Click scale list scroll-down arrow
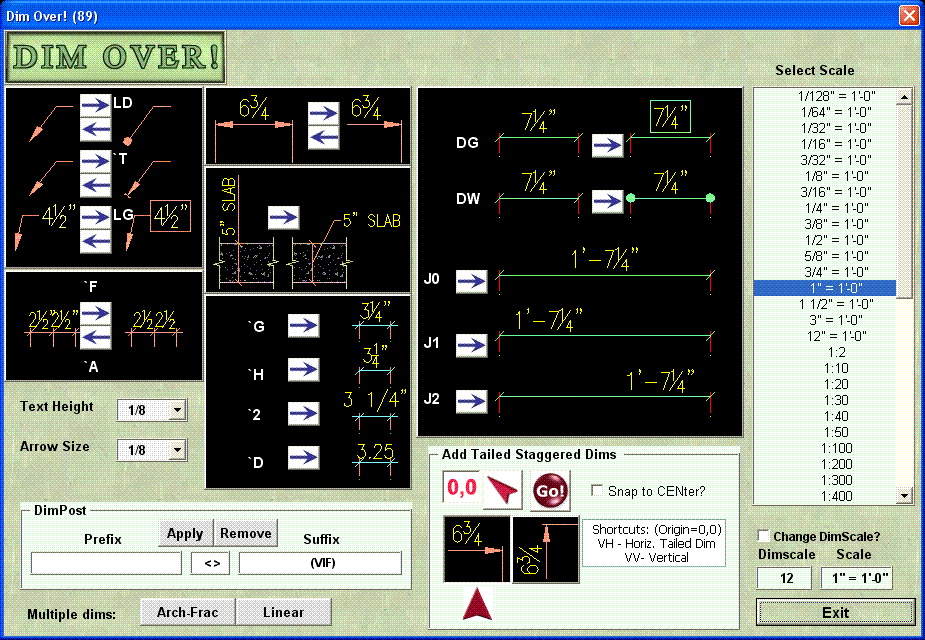 pos(904,496)
